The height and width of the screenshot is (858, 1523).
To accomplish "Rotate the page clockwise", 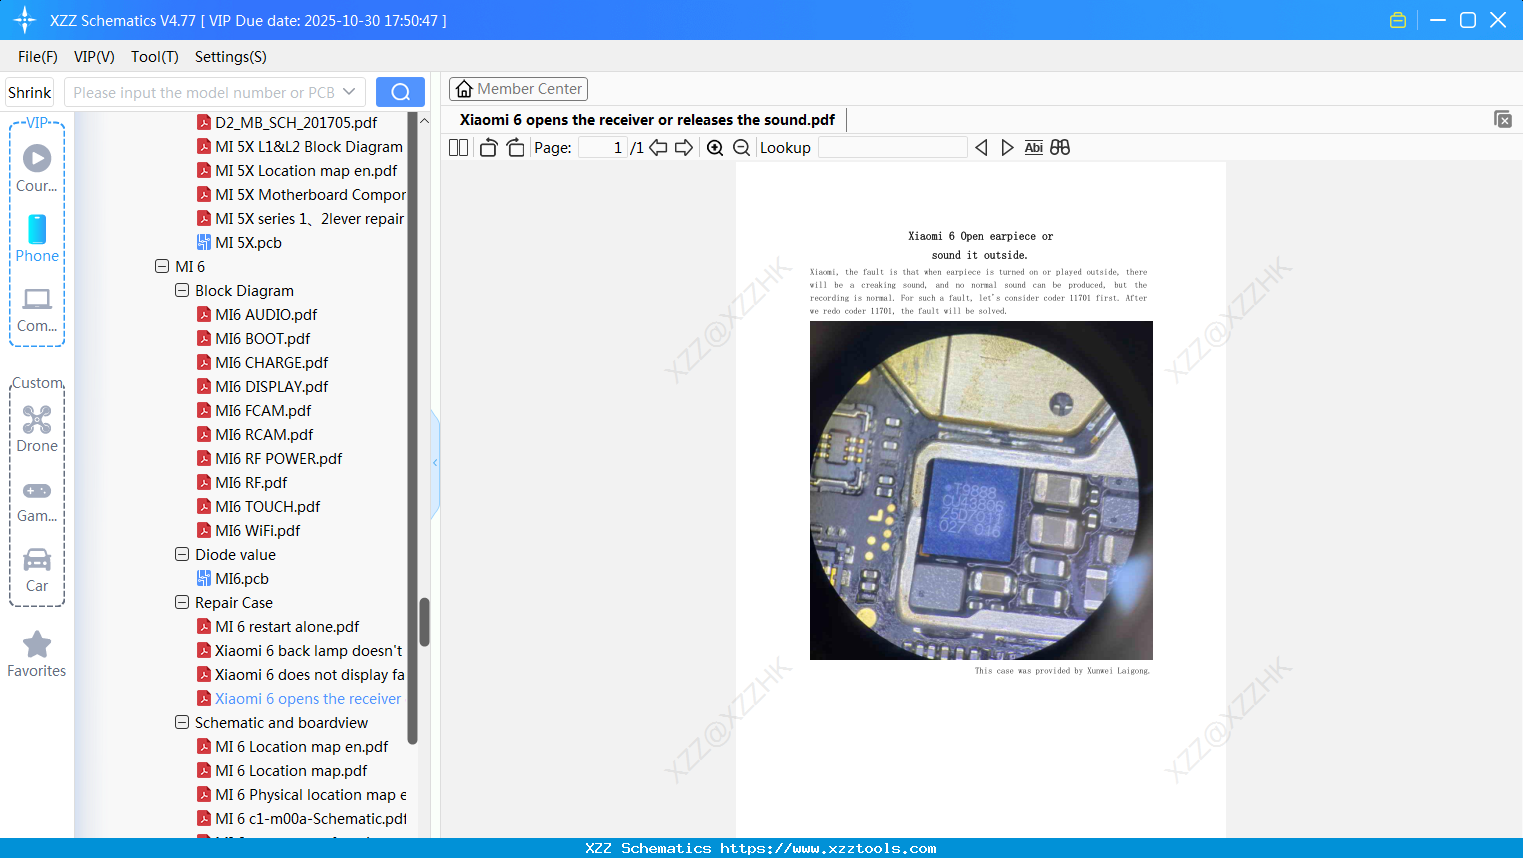I will coord(515,148).
